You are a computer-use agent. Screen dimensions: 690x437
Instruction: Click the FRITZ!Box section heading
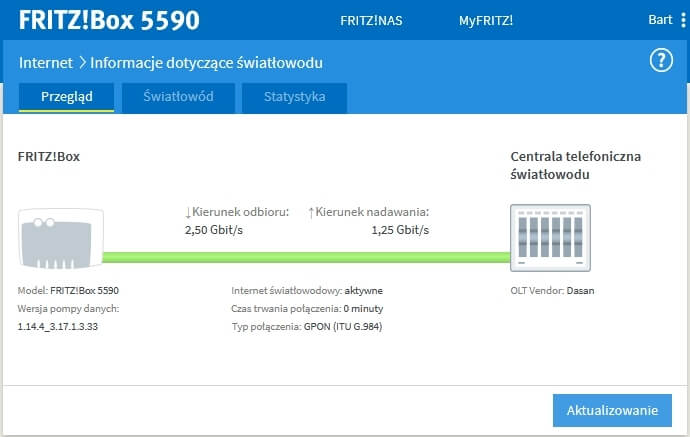pos(49,157)
